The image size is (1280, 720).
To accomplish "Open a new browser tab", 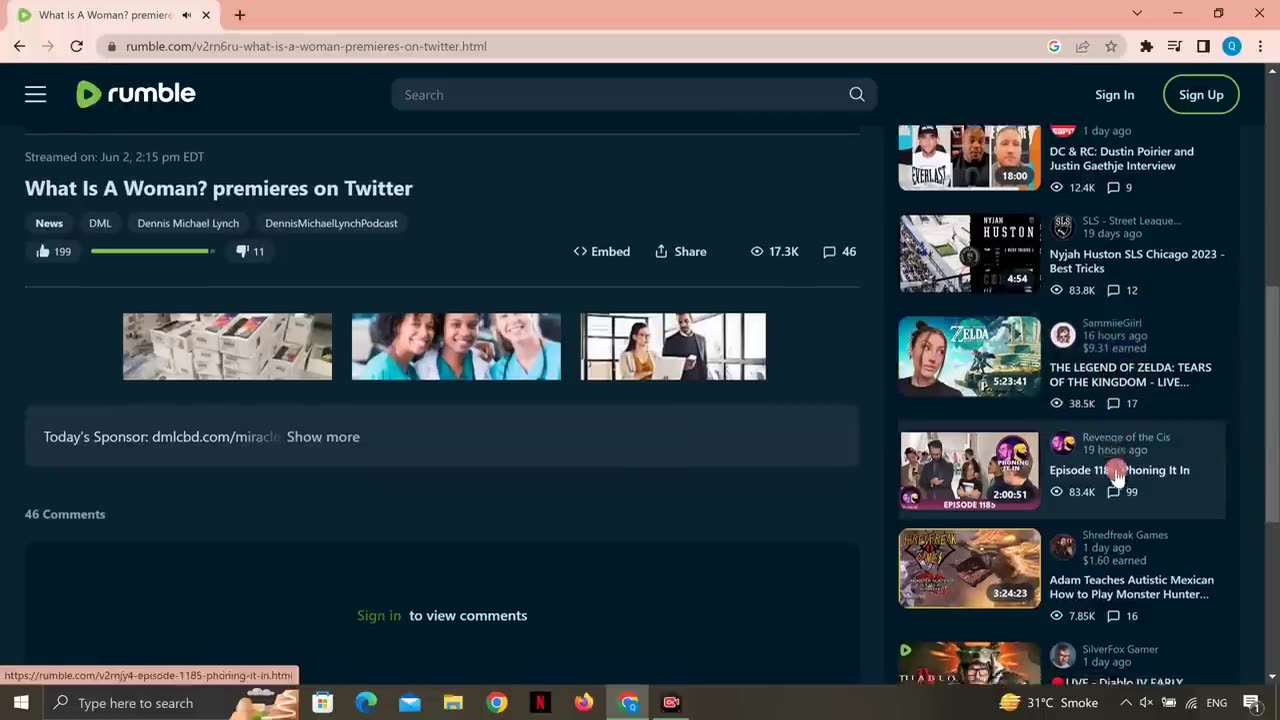I will point(240,15).
